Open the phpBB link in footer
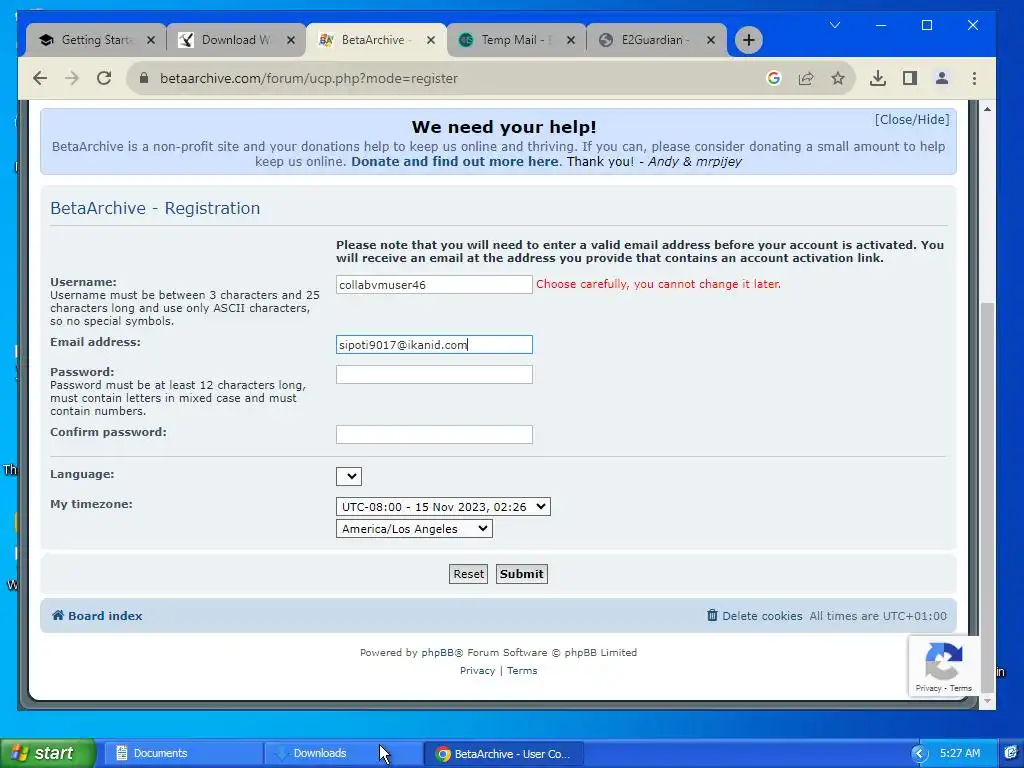The image size is (1024, 768). click(x=437, y=652)
